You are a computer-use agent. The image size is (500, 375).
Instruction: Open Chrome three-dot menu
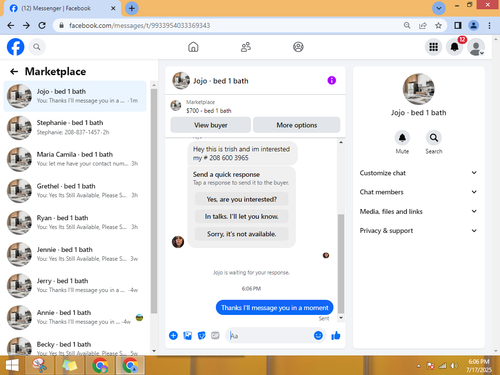(x=489, y=25)
